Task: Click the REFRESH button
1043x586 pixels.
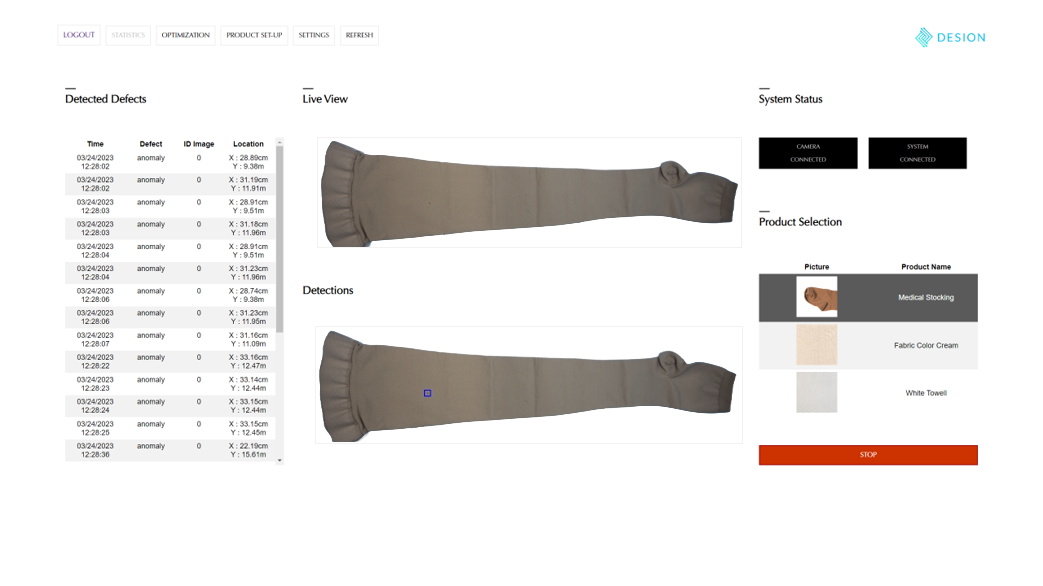Action: (x=359, y=35)
